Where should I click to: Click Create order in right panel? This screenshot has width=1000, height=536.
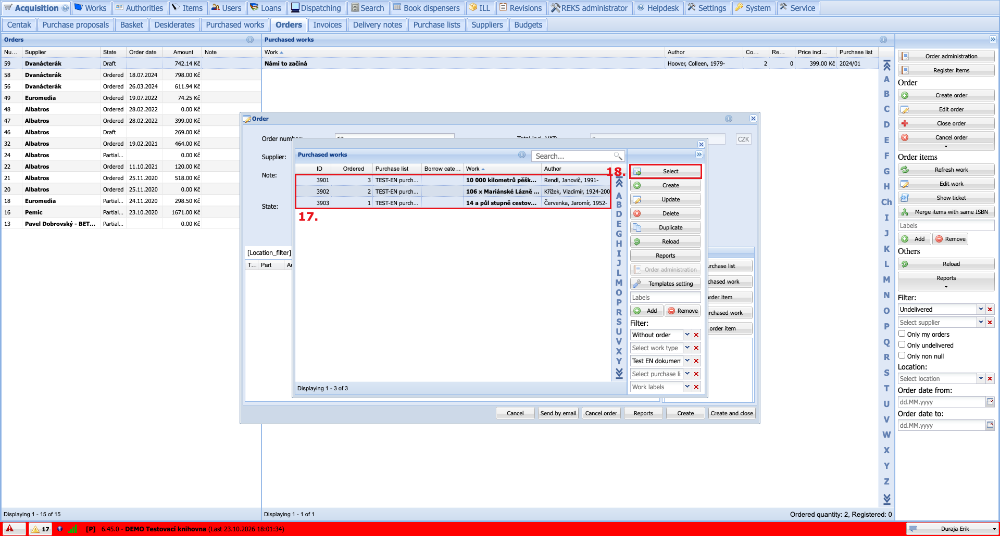click(946, 95)
